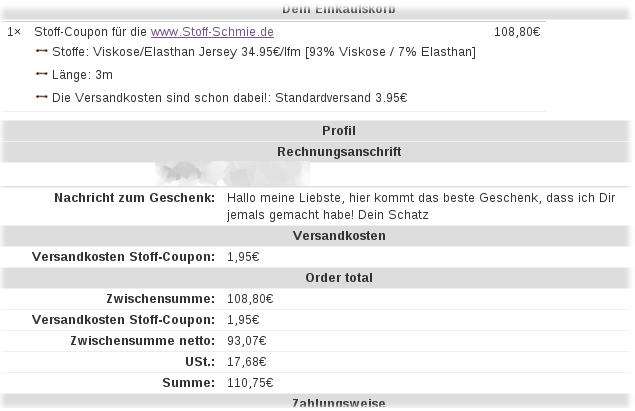Image resolution: width=635 pixels, height=411 pixels.
Task: Click the cart item price 108,80€
Action: [517, 32]
